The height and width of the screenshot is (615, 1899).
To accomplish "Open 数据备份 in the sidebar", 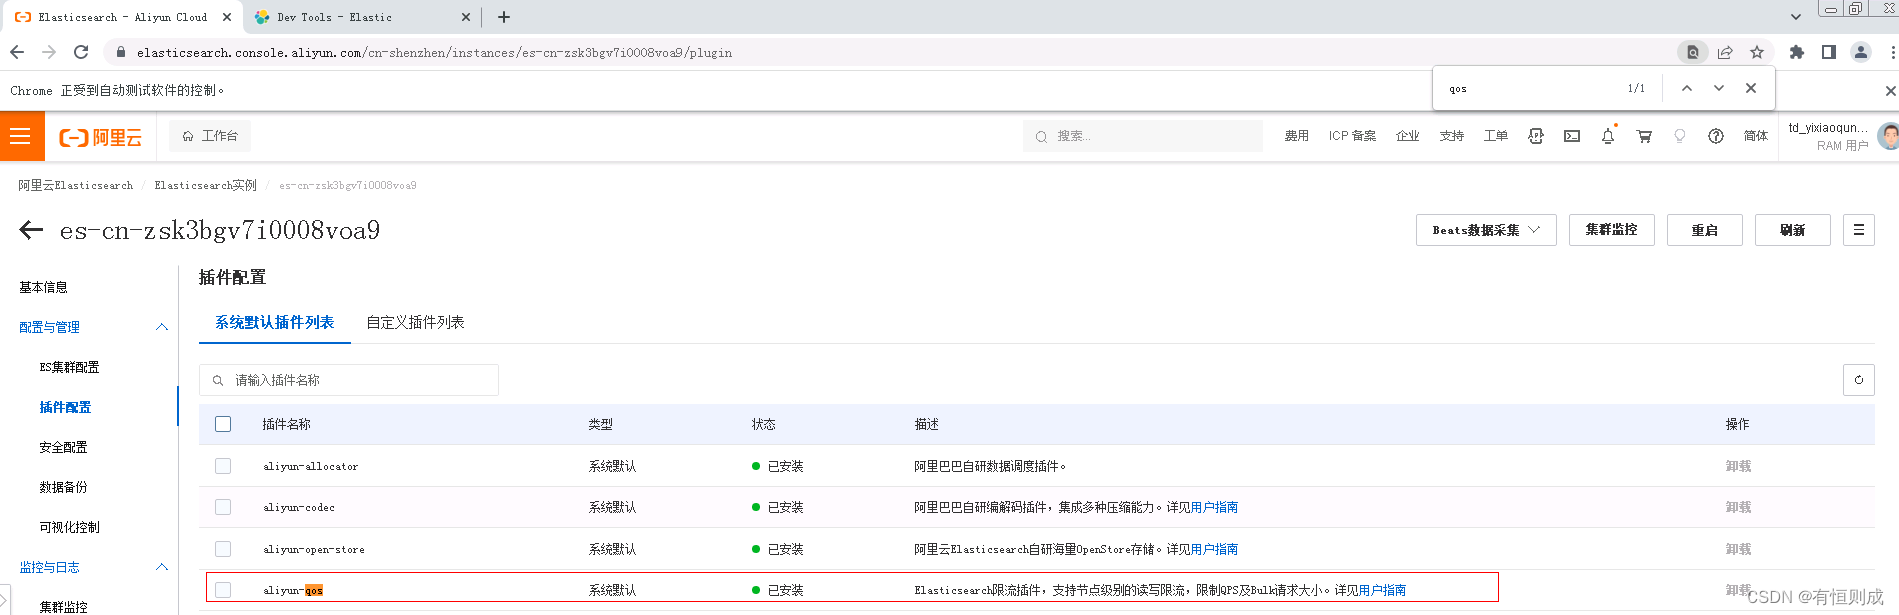I will (x=63, y=487).
